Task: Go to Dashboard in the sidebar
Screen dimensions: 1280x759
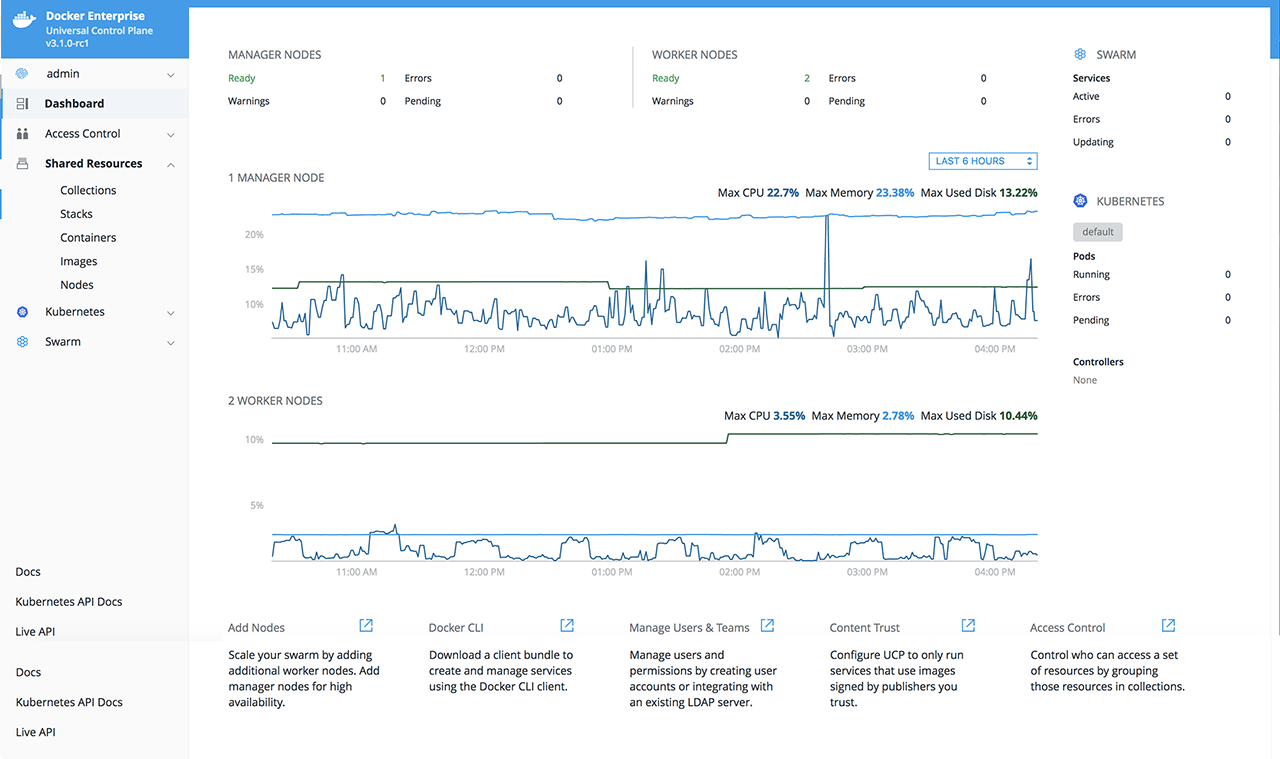Action: [74, 104]
